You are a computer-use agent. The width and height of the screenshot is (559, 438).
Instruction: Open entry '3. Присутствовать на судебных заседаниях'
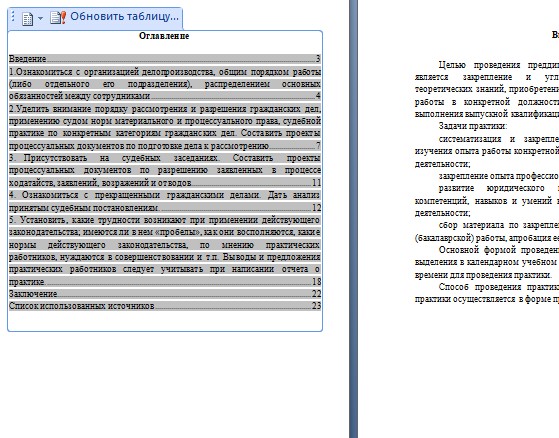click(165, 170)
